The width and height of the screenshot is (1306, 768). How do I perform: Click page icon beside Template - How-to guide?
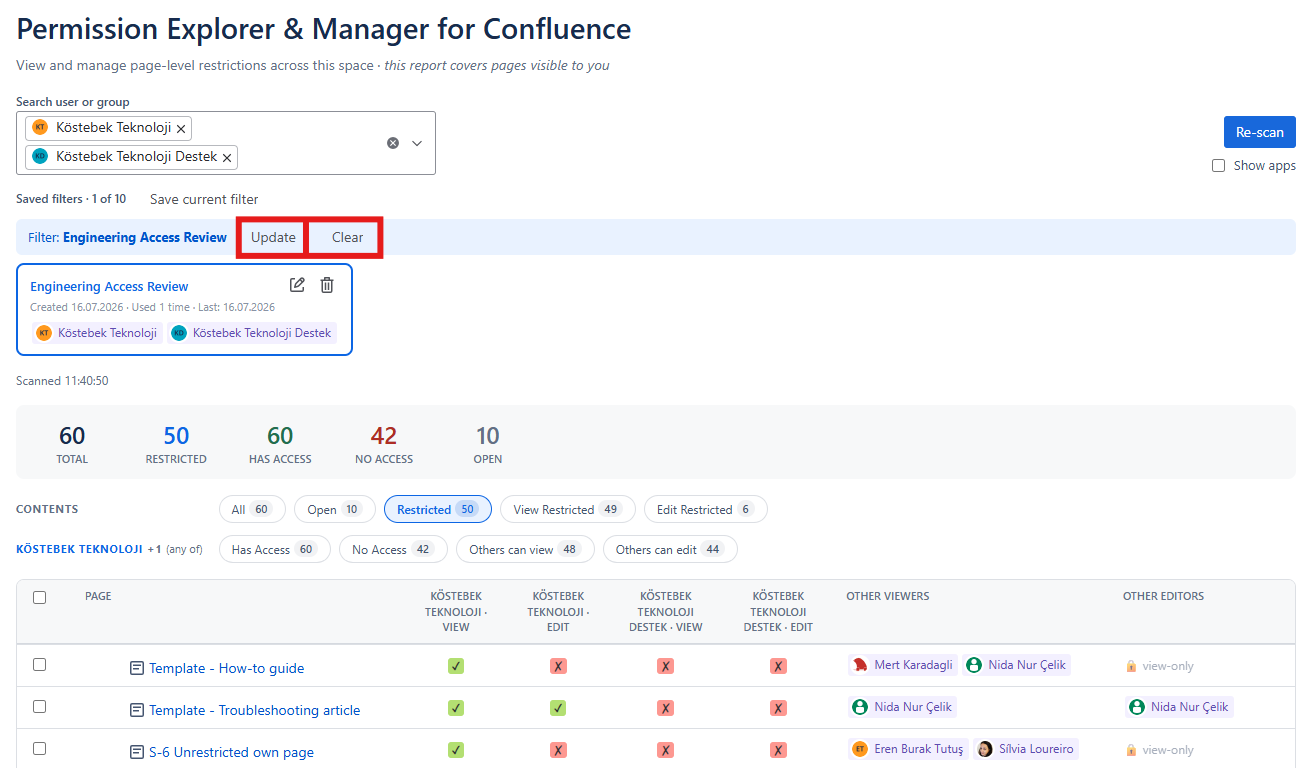137,668
